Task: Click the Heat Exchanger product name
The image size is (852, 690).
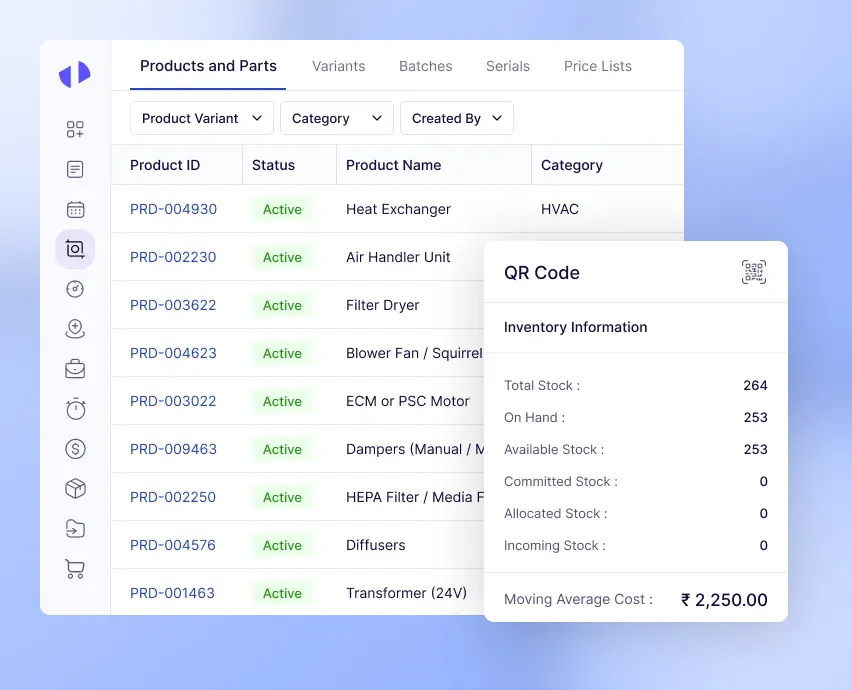Action: pos(398,209)
